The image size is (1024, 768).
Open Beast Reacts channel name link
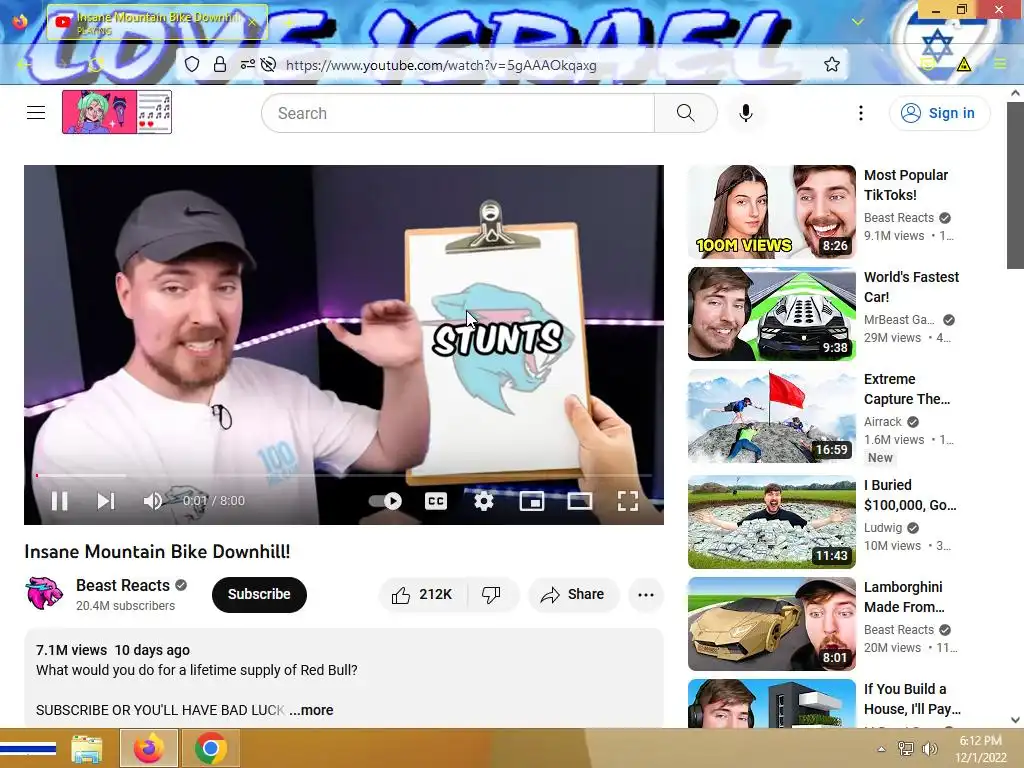click(x=123, y=585)
